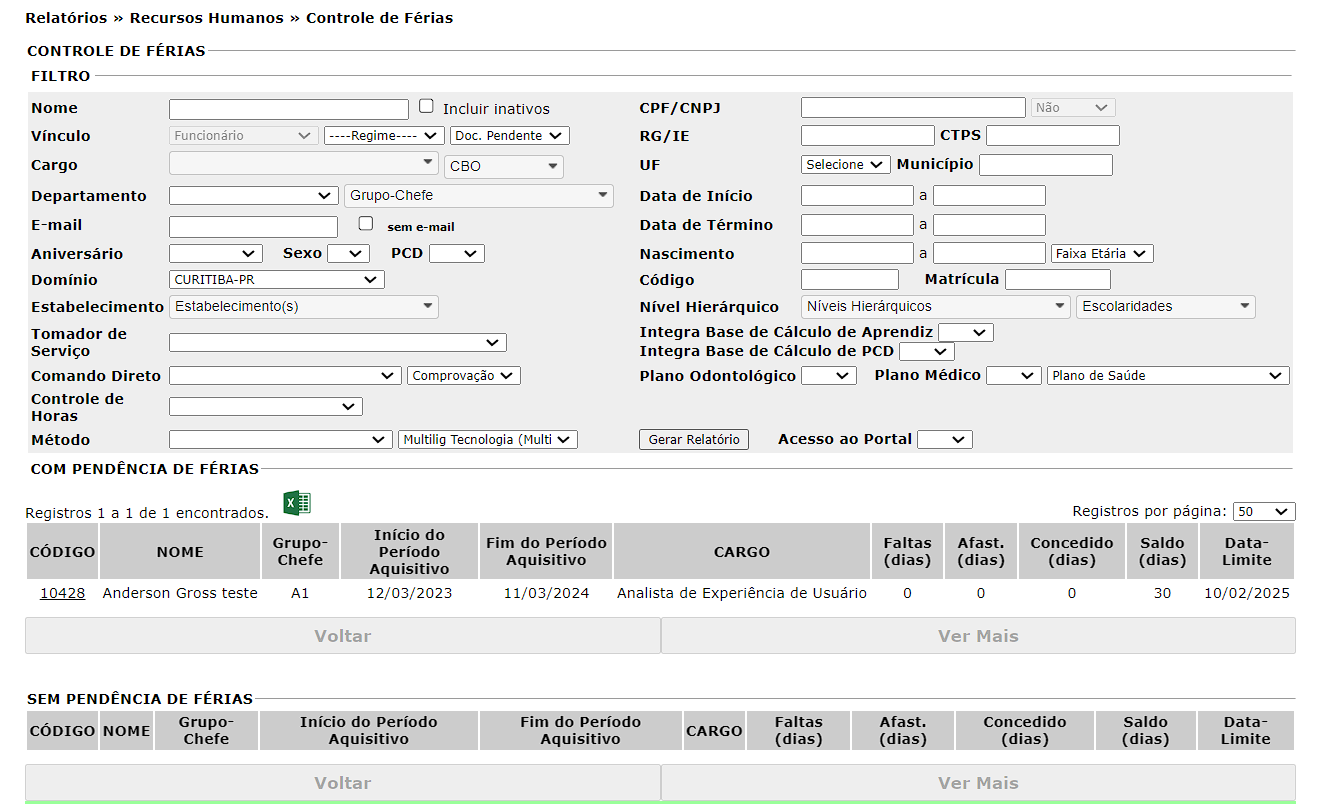Image resolution: width=1317 pixels, height=812 pixels.
Task: Expand the Níveis Hierárquicos selector
Action: [x=935, y=307]
